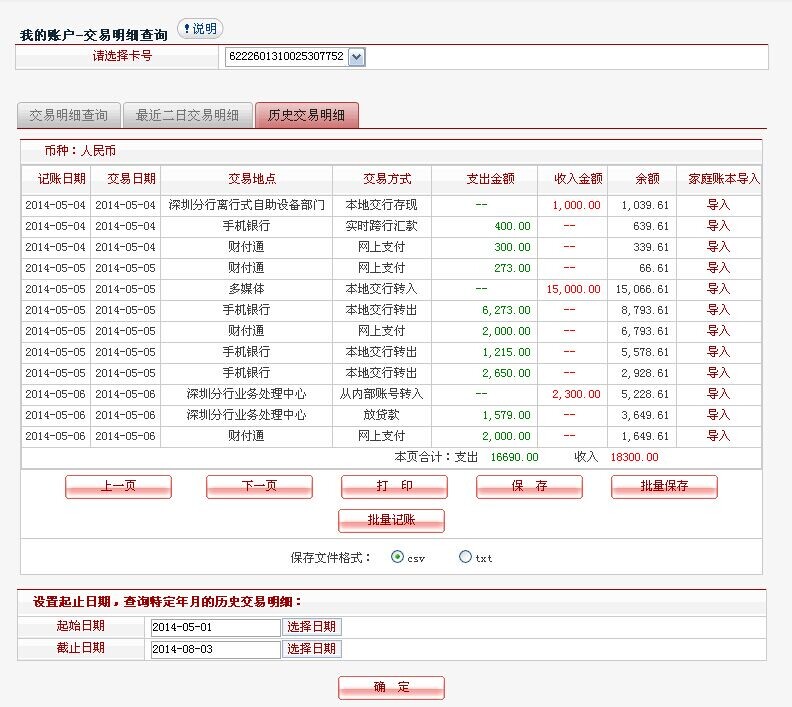Screen dimensions: 792x707
Task: Click the 批量记账 batch bookkeeping button
Action: click(391, 521)
